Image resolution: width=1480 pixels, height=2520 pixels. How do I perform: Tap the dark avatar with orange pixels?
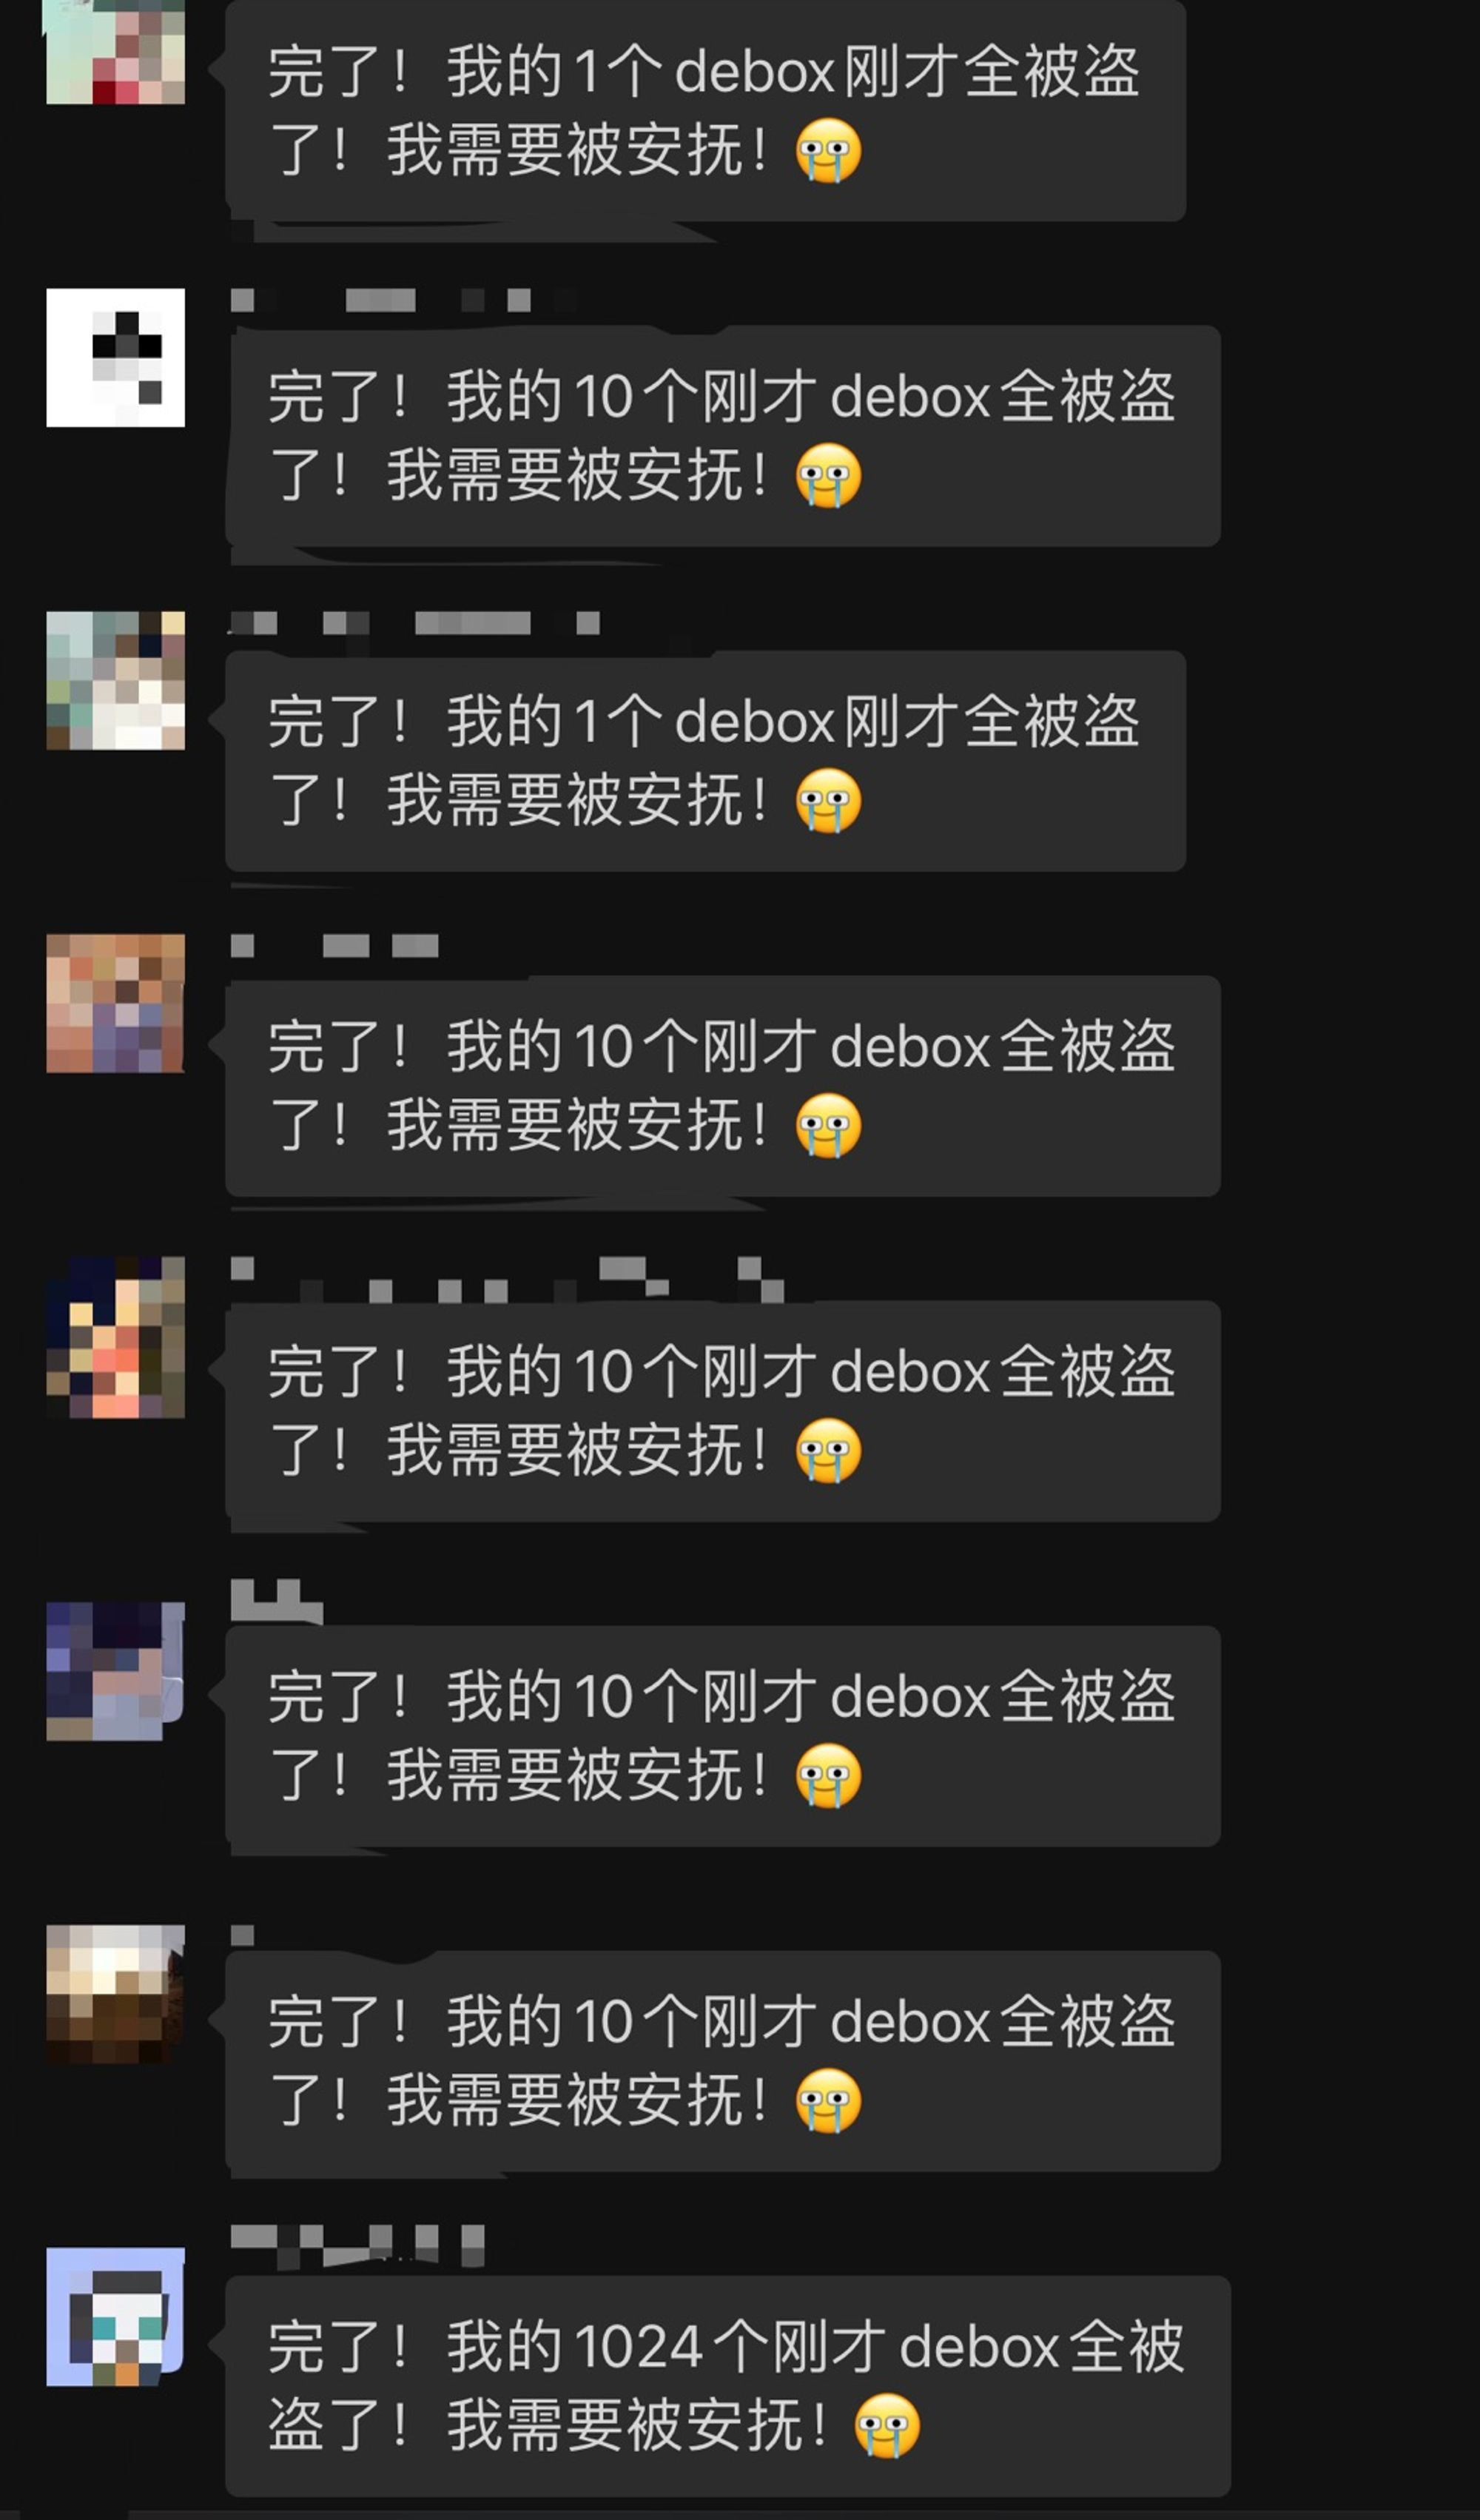point(115,1337)
